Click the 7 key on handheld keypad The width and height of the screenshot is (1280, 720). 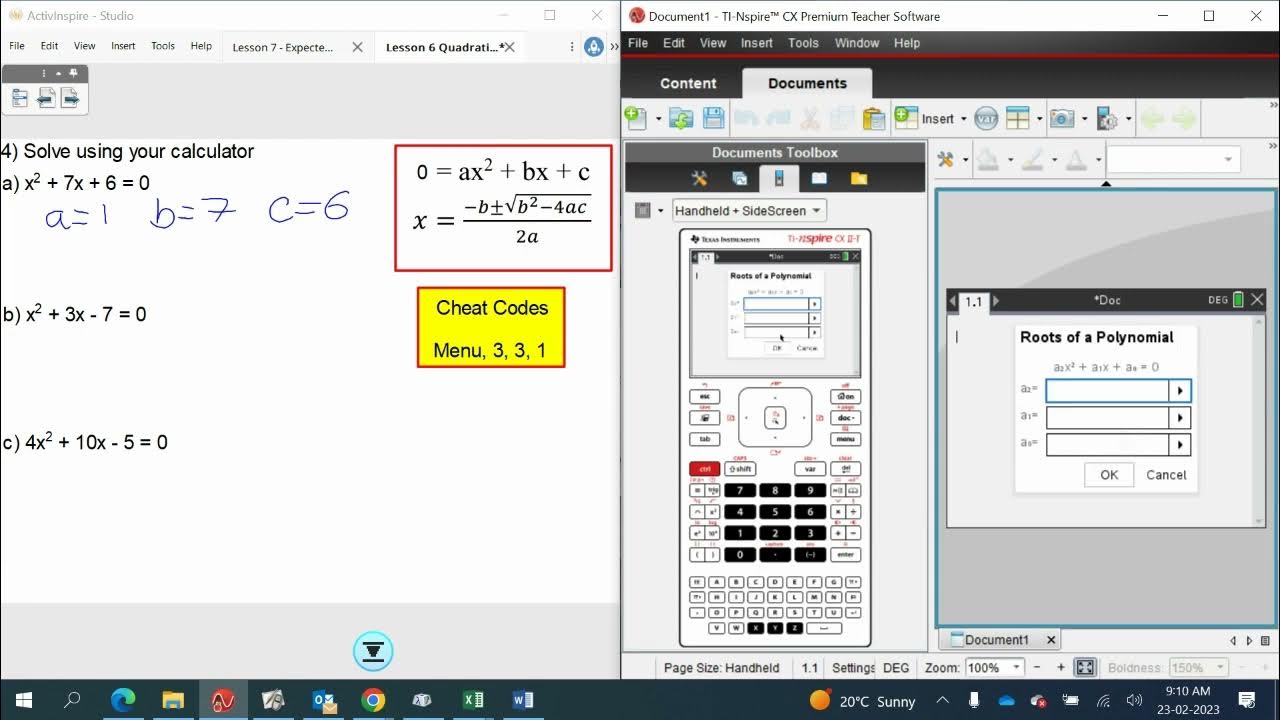click(740, 491)
